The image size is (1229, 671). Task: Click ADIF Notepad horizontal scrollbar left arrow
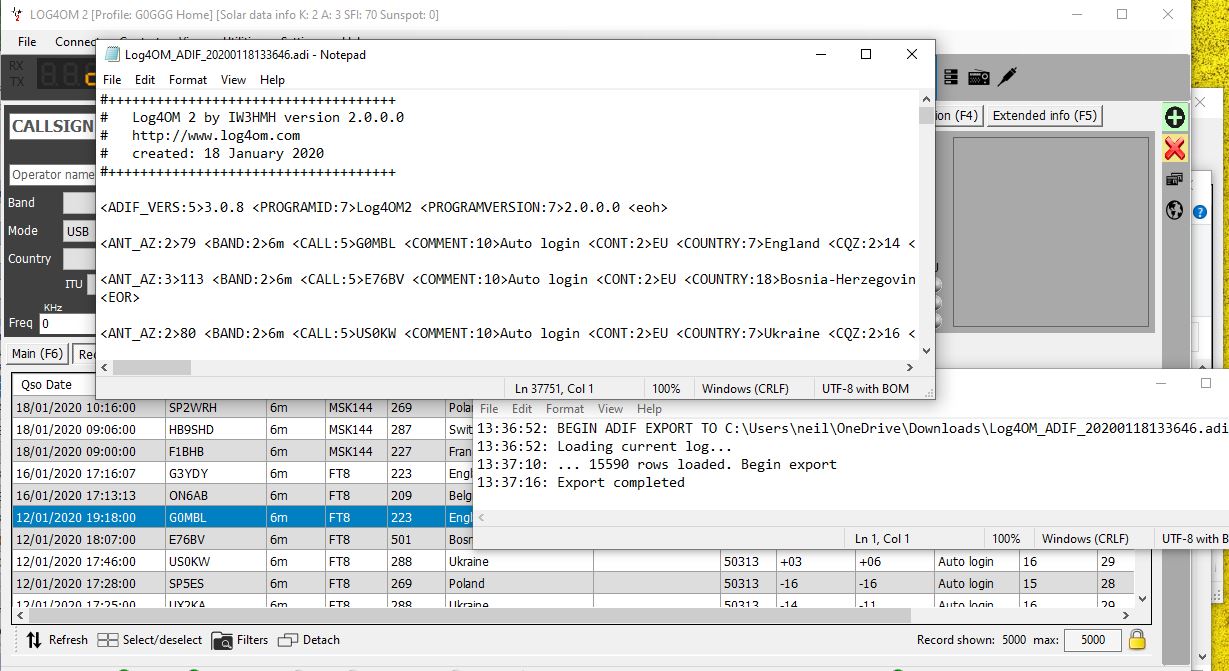104,367
